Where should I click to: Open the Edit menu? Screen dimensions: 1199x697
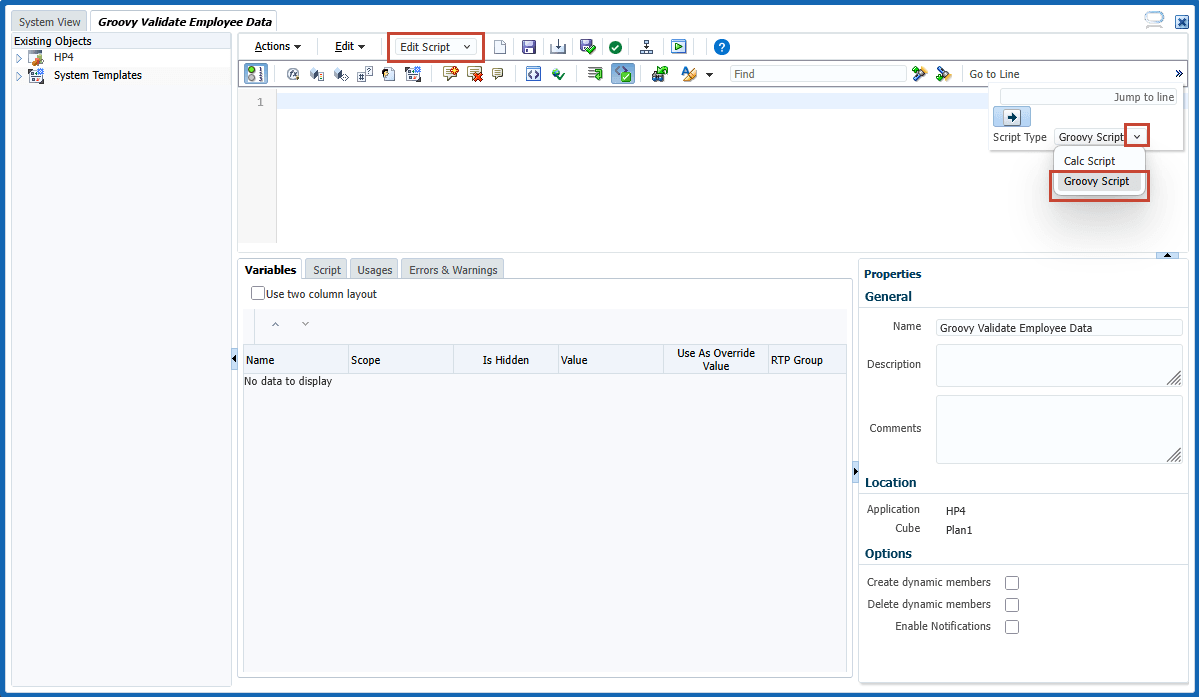coord(349,47)
